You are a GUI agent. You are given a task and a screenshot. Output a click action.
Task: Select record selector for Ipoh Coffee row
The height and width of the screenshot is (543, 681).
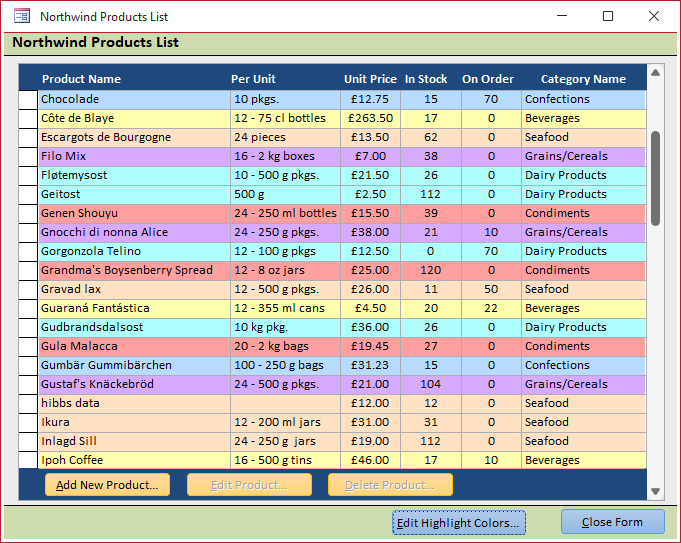pos(28,460)
